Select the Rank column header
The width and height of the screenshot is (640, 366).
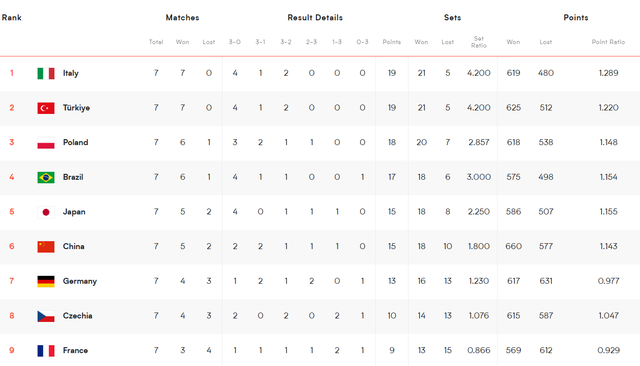point(11,18)
